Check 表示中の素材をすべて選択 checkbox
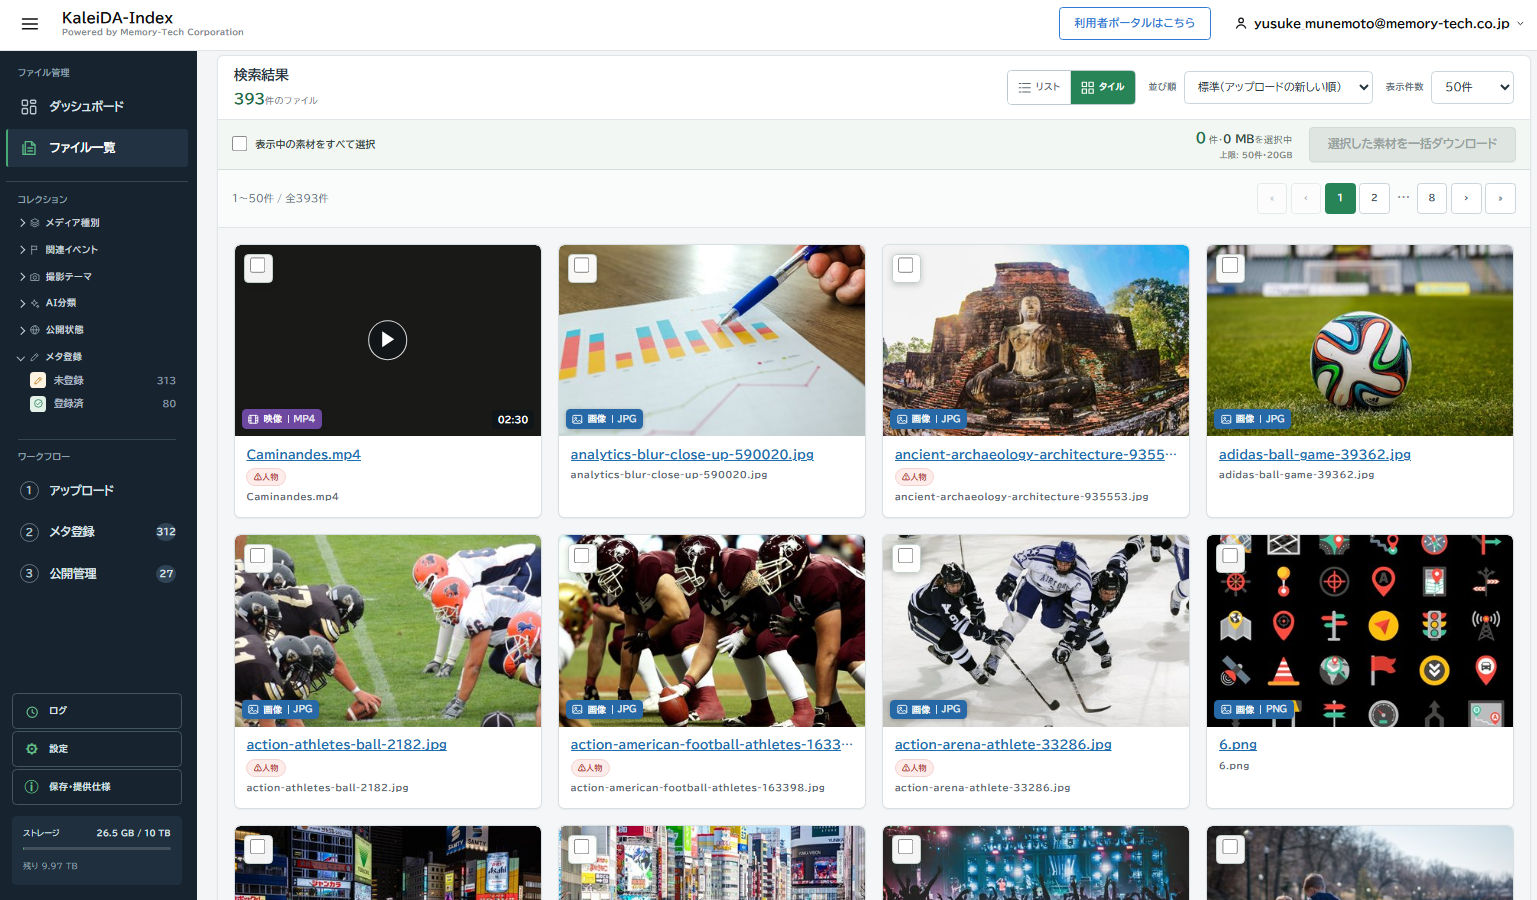 (240, 144)
